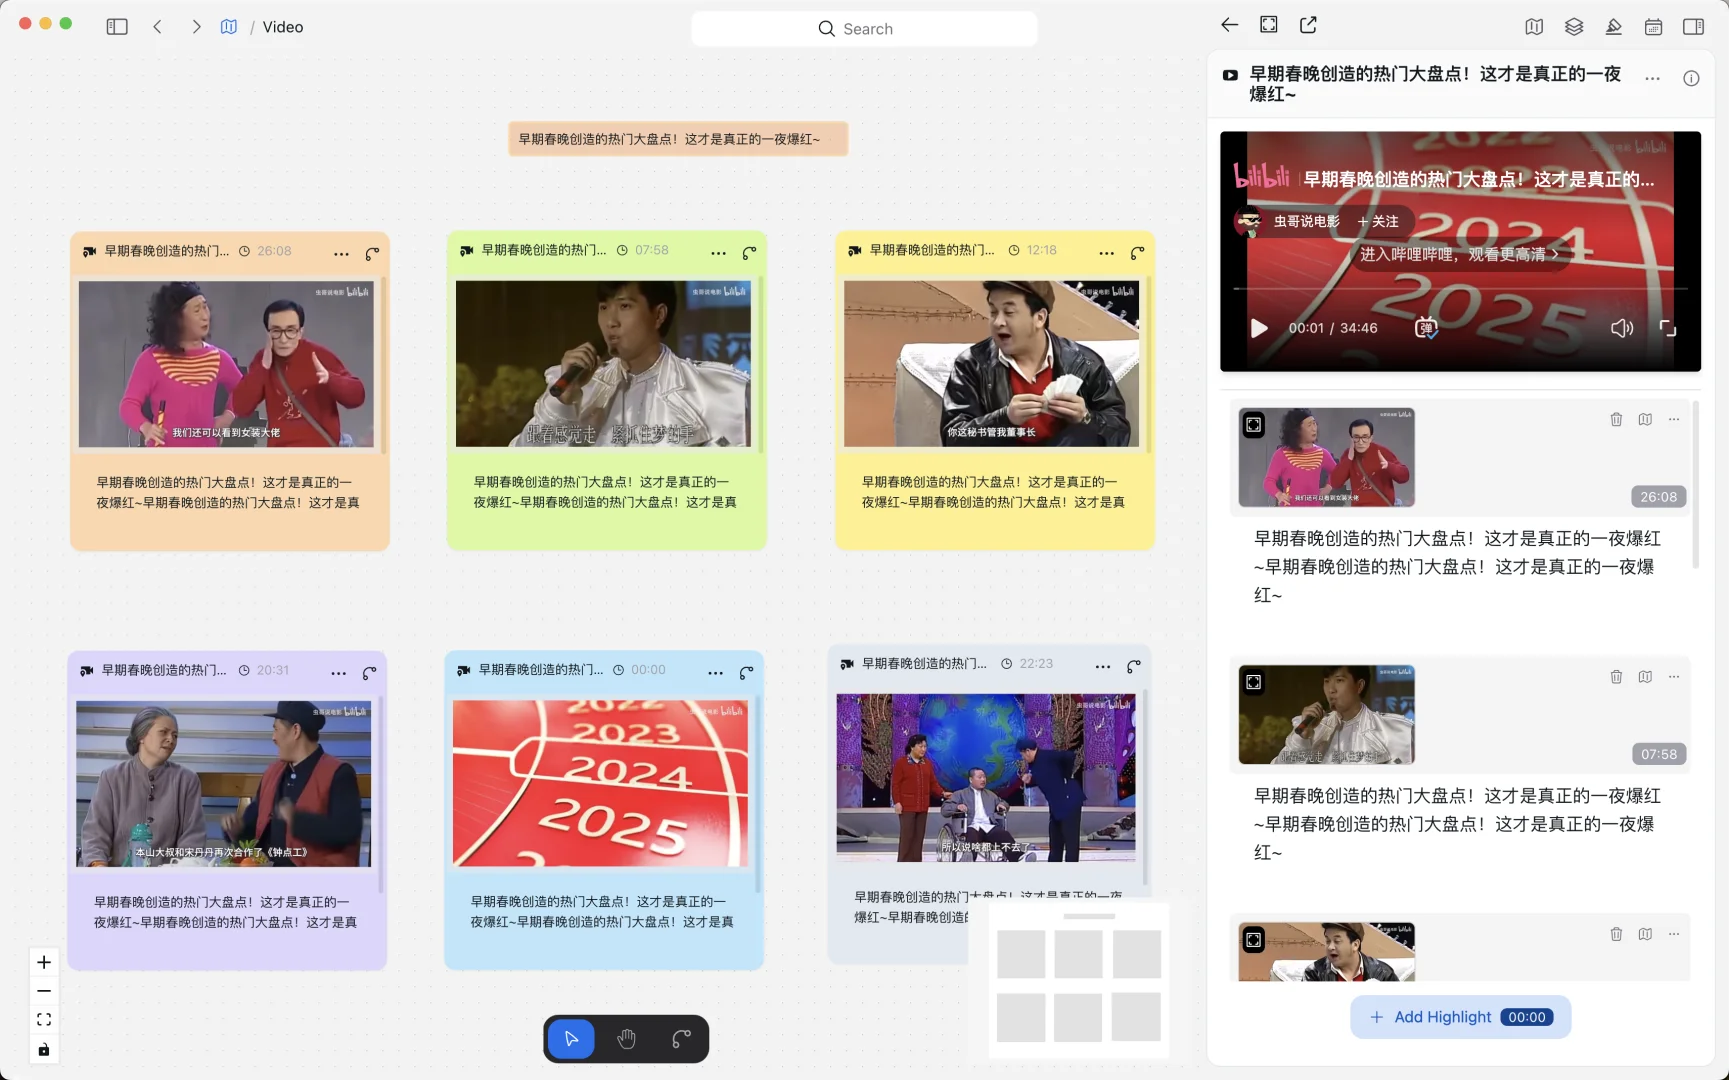
Task: Open the calendar icon
Action: (1654, 27)
